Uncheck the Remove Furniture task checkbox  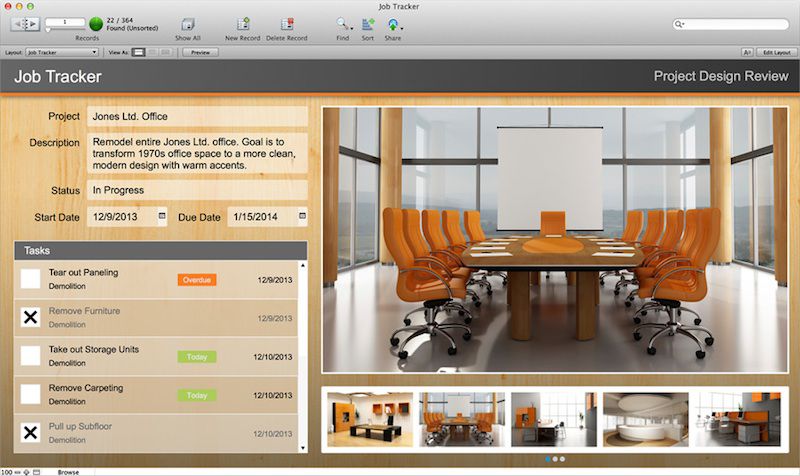pyautogui.click(x=31, y=317)
